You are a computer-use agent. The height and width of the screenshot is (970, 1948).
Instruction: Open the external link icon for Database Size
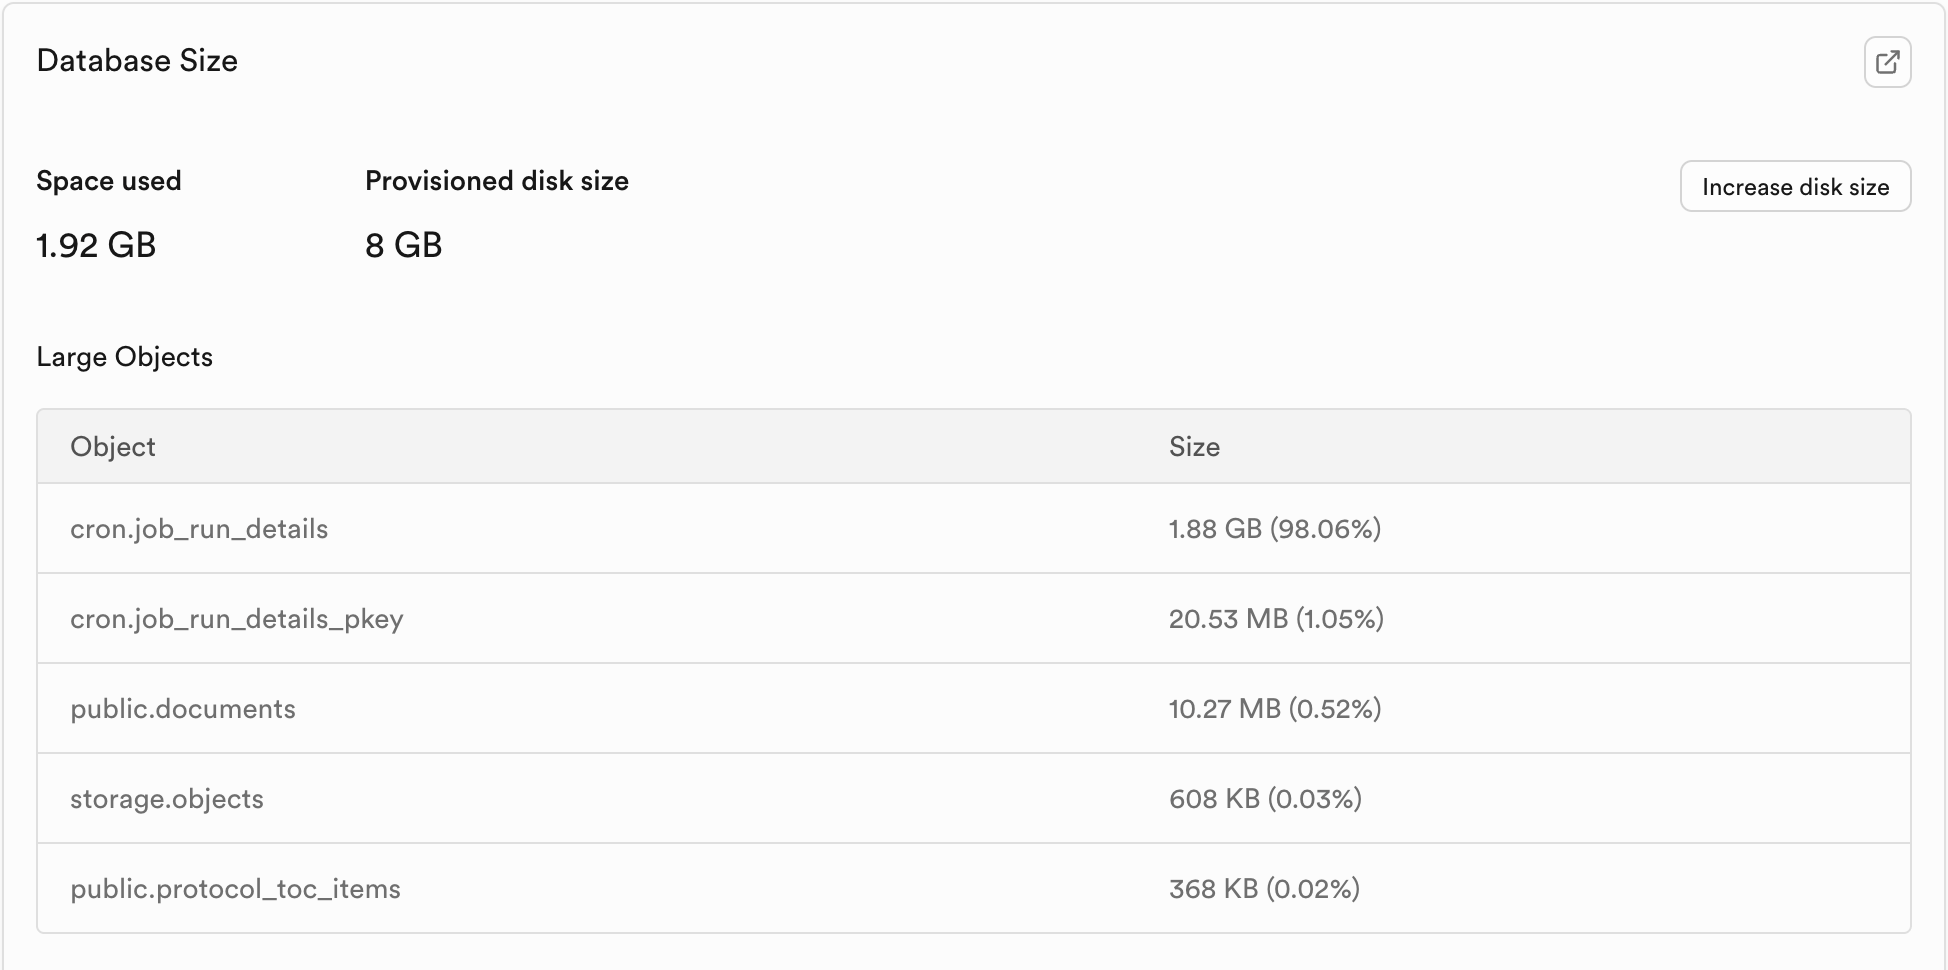click(x=1887, y=62)
